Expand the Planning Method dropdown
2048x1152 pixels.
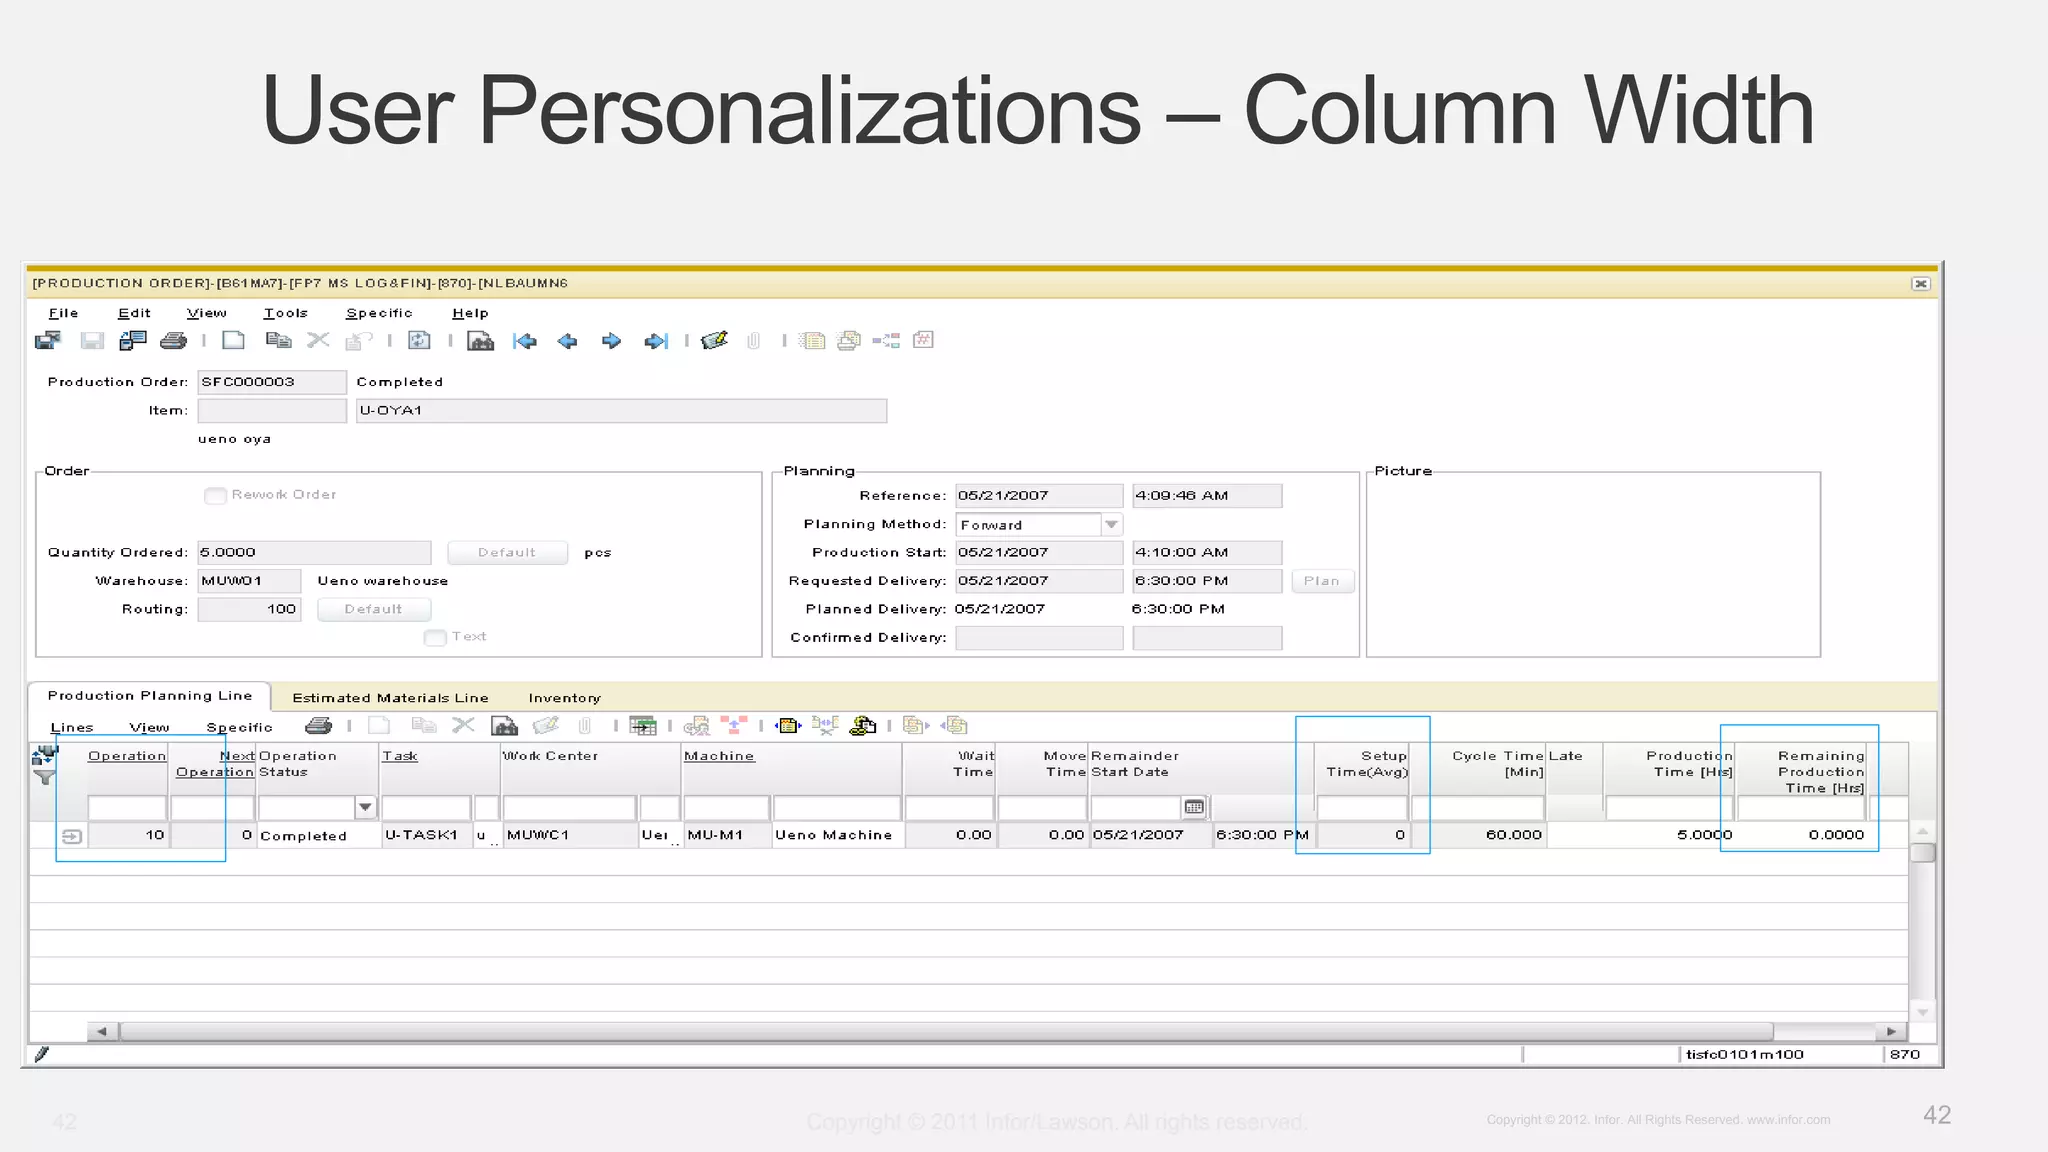(x=1111, y=524)
